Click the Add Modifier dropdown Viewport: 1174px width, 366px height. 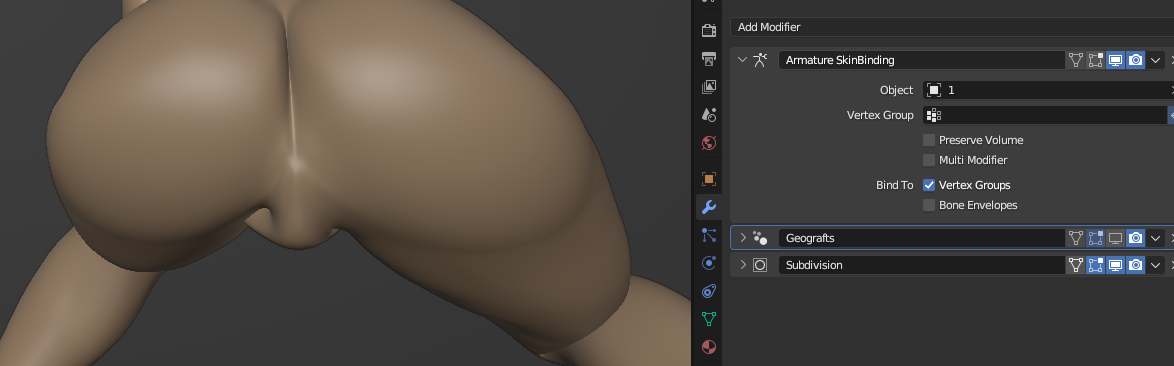coord(952,27)
